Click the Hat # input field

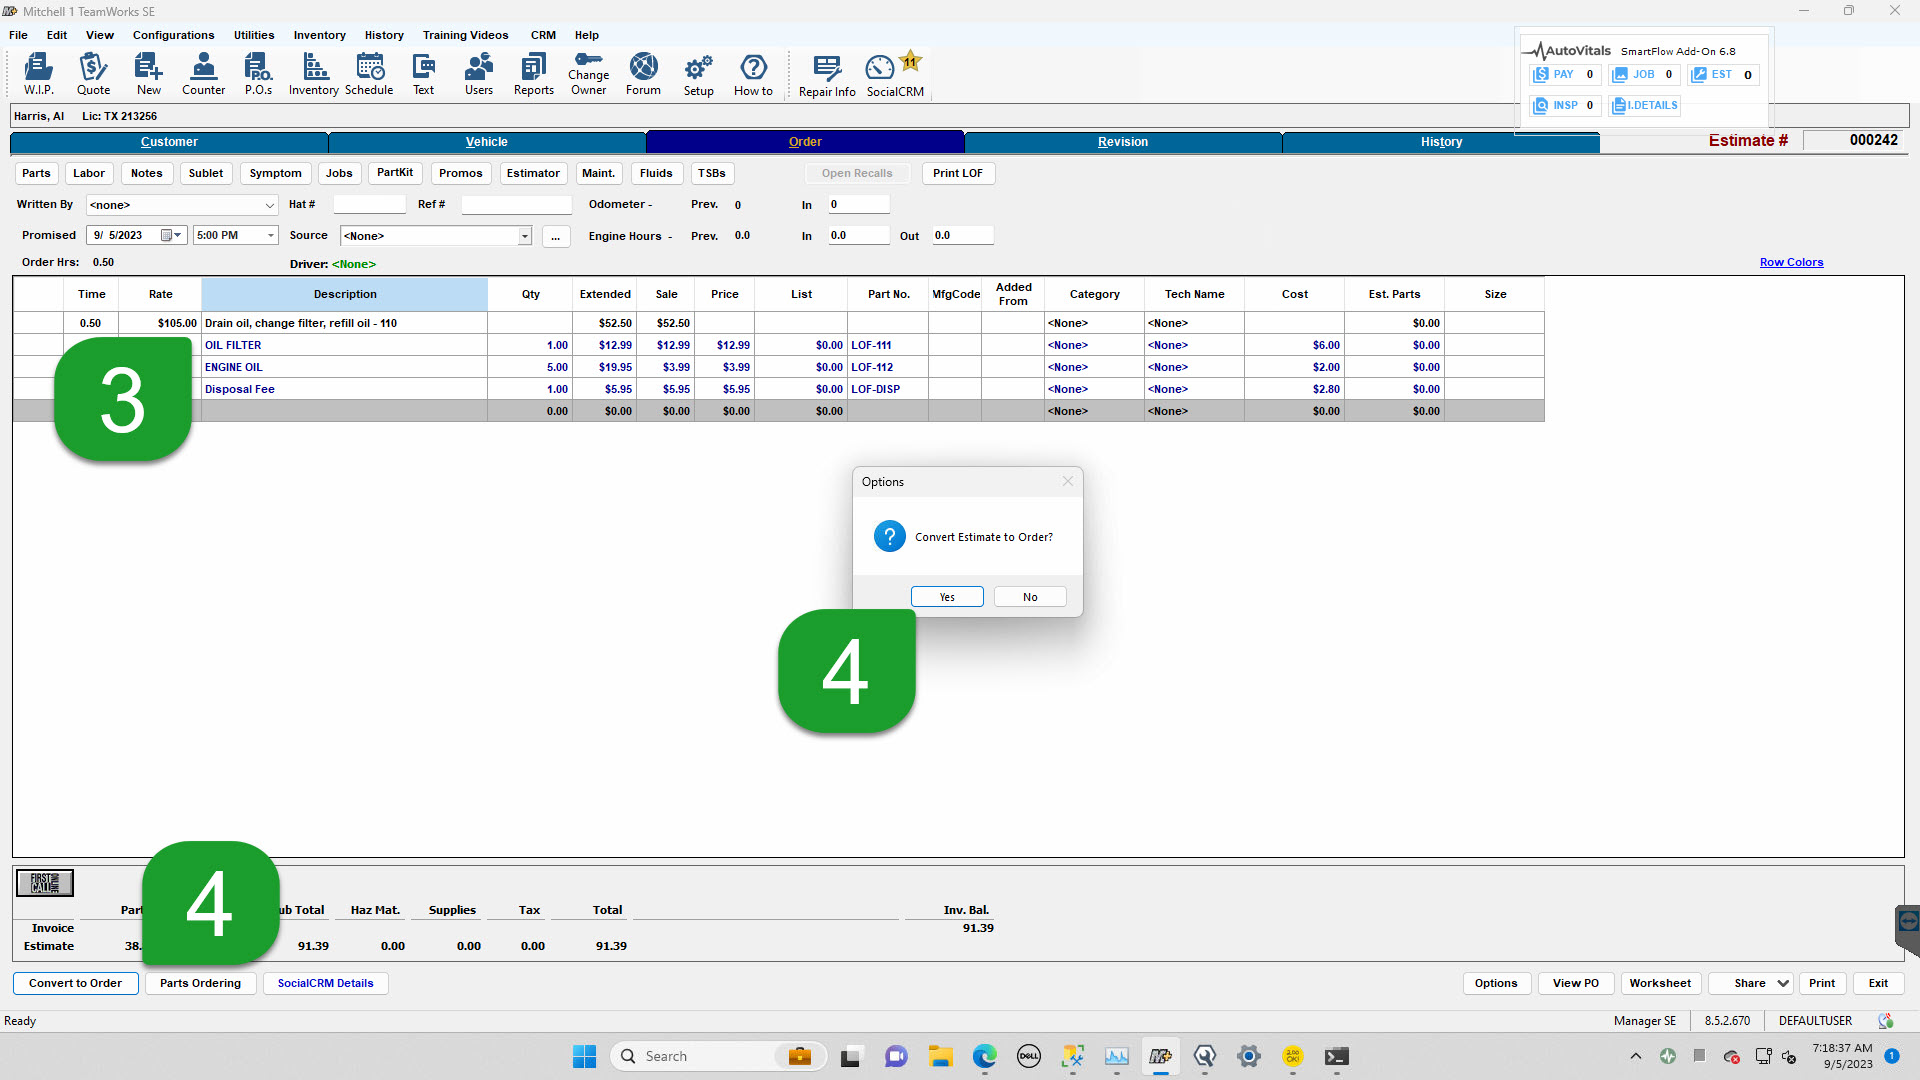[x=369, y=205]
